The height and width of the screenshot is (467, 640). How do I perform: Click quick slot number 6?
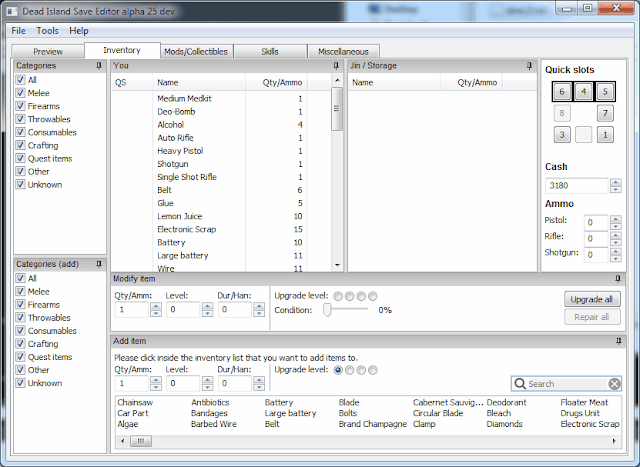(562, 91)
